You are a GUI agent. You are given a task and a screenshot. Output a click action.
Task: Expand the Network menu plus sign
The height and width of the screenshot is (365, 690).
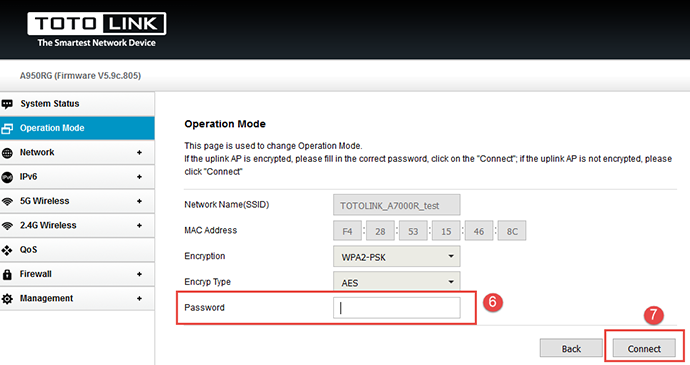pyautogui.click(x=139, y=152)
